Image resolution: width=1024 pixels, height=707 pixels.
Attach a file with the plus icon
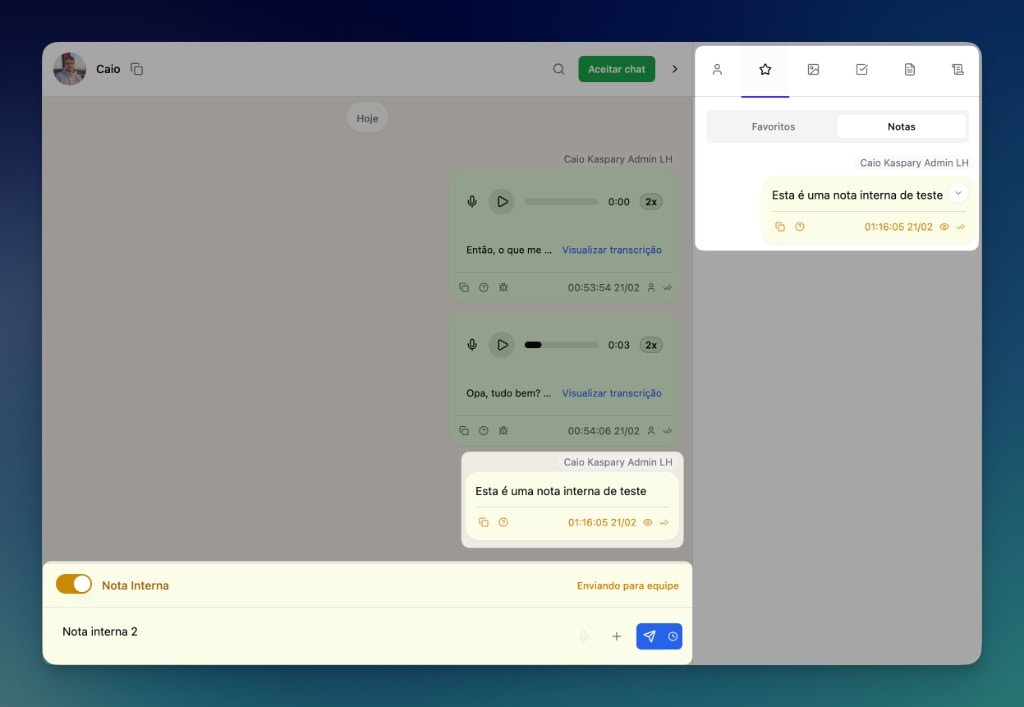(617, 636)
